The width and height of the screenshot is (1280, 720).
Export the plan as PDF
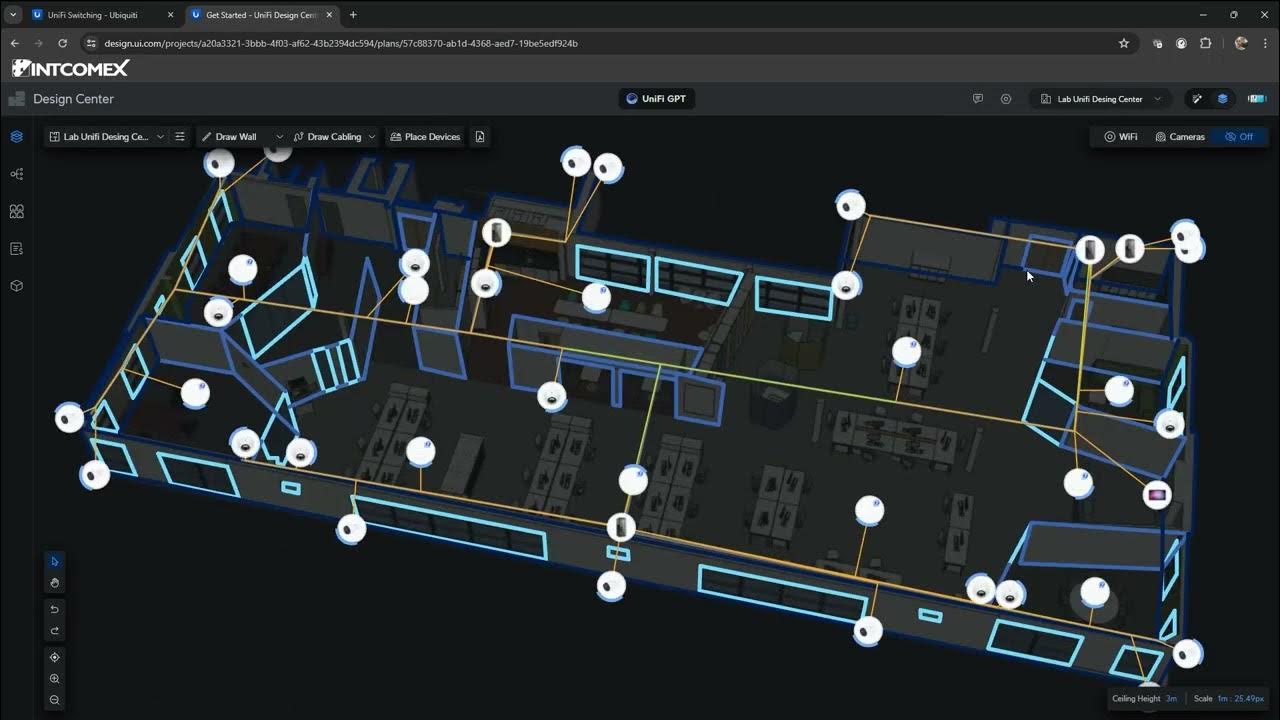click(480, 137)
